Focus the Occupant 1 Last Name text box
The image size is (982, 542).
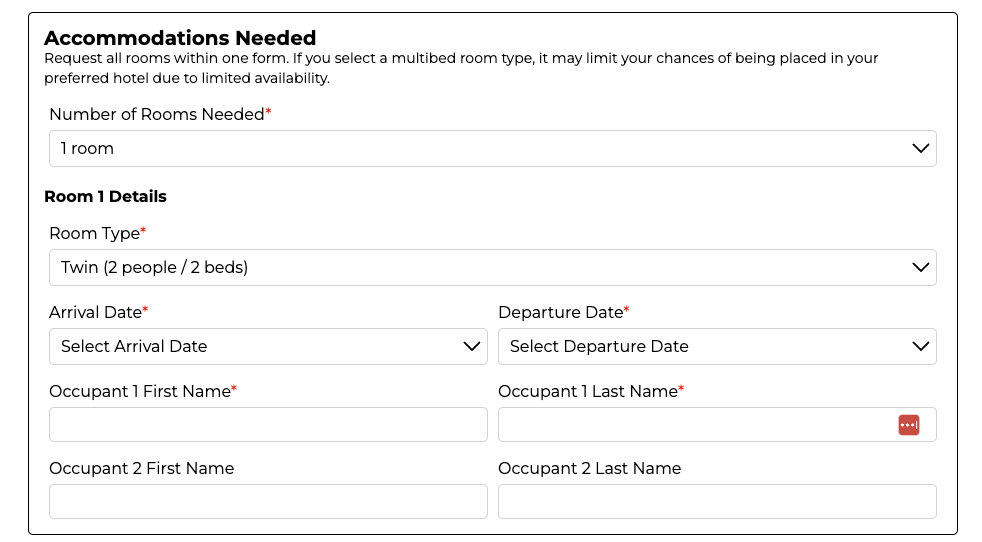(717, 425)
